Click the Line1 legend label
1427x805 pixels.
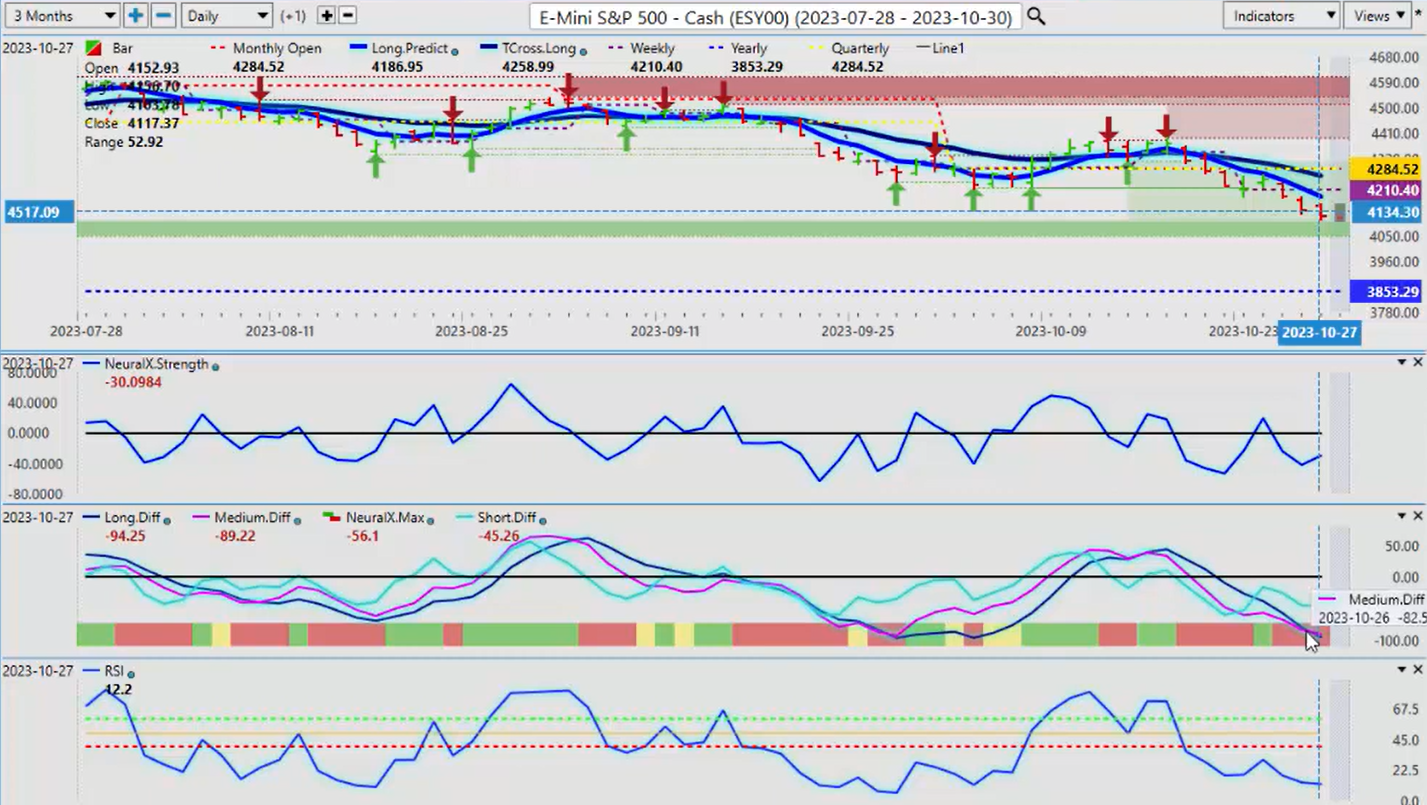[948, 48]
